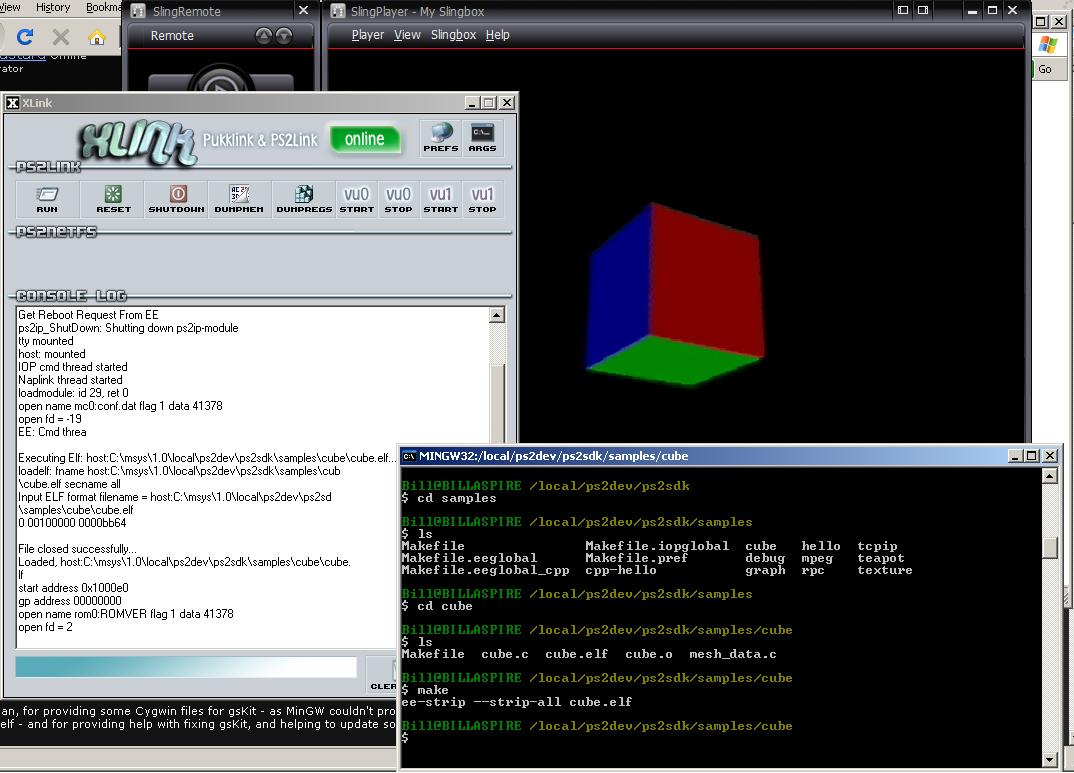1074x773 pixels.
Task: Click the SlingRemote down arrow button
Action: (x=284, y=36)
